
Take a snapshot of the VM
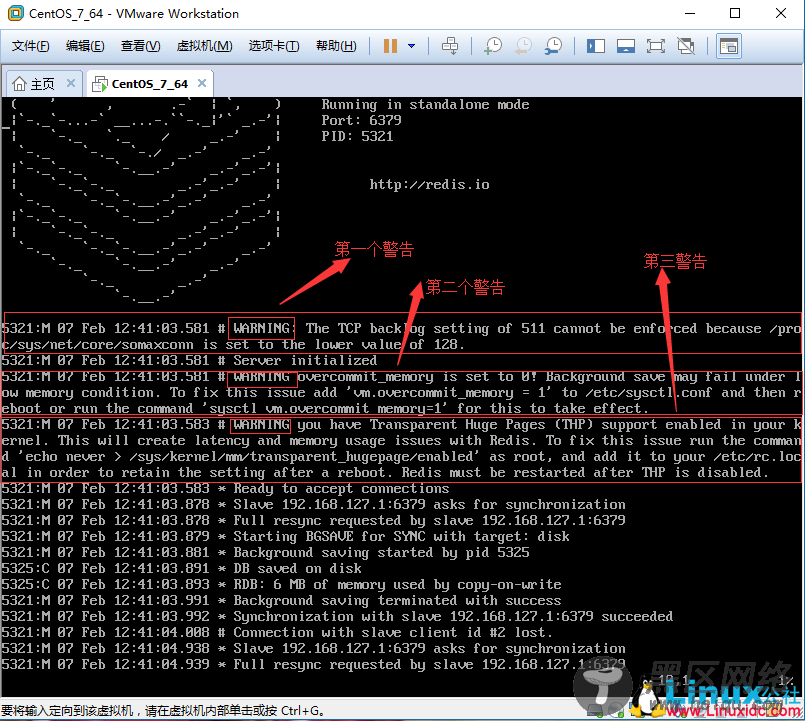(493, 46)
